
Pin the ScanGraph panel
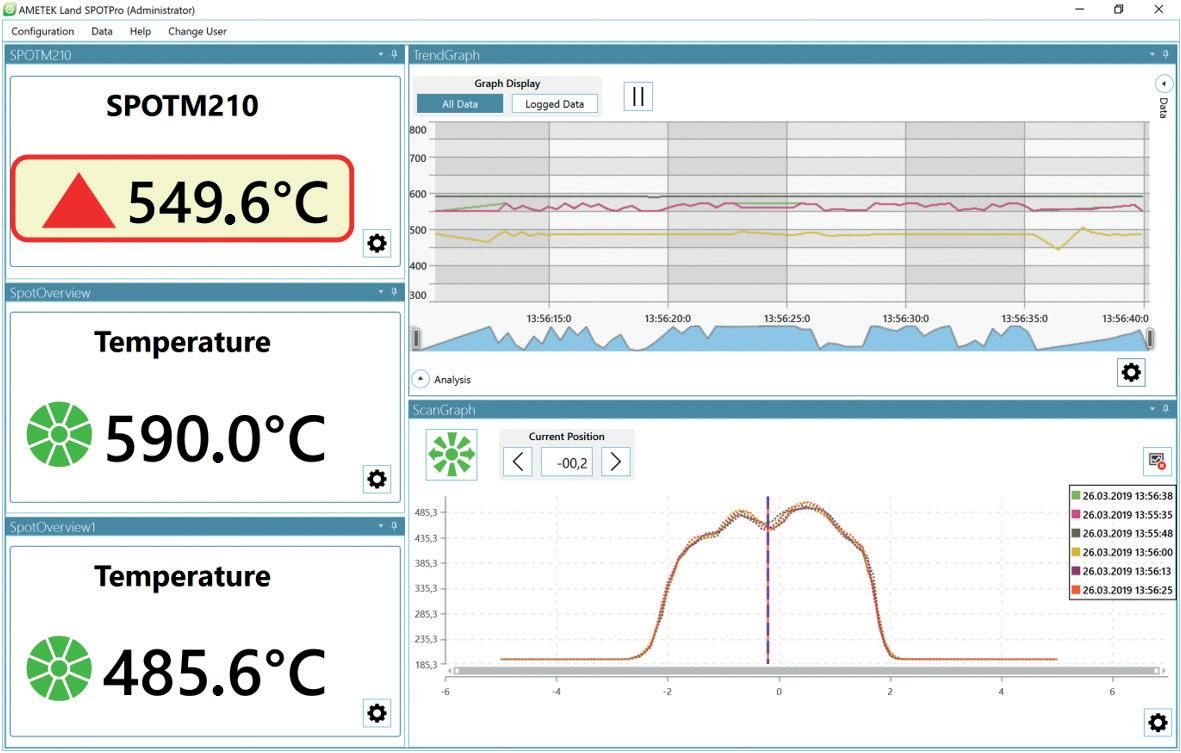point(1166,409)
